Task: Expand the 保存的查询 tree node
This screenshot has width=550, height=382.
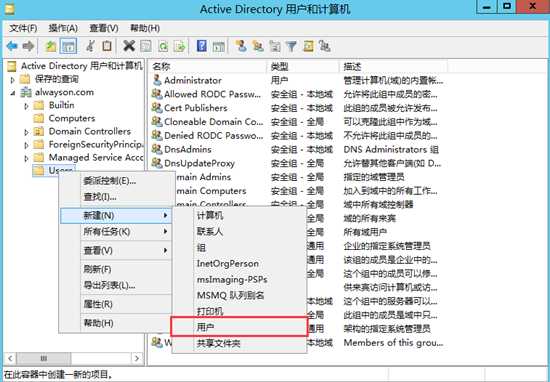Action: tap(13, 80)
